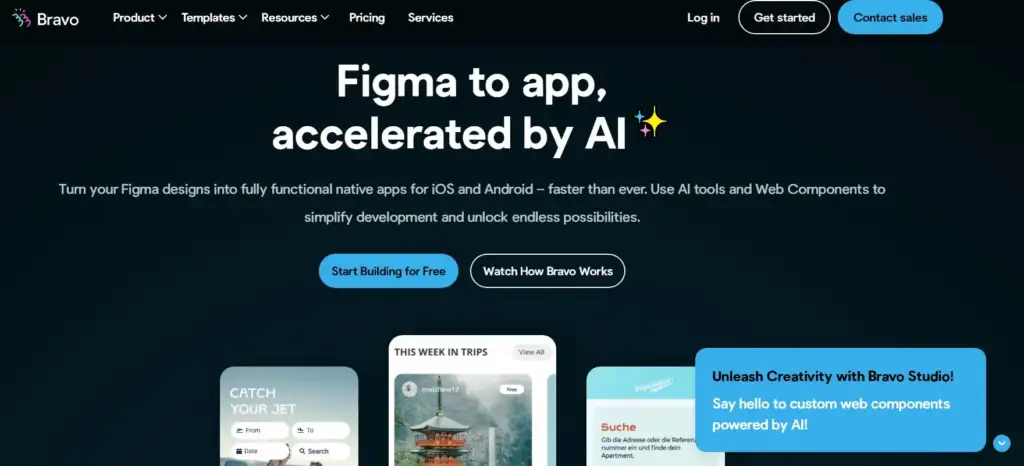Click the landing plane icon in To field
Screen dimensions: 1024x466
[x=301, y=431]
